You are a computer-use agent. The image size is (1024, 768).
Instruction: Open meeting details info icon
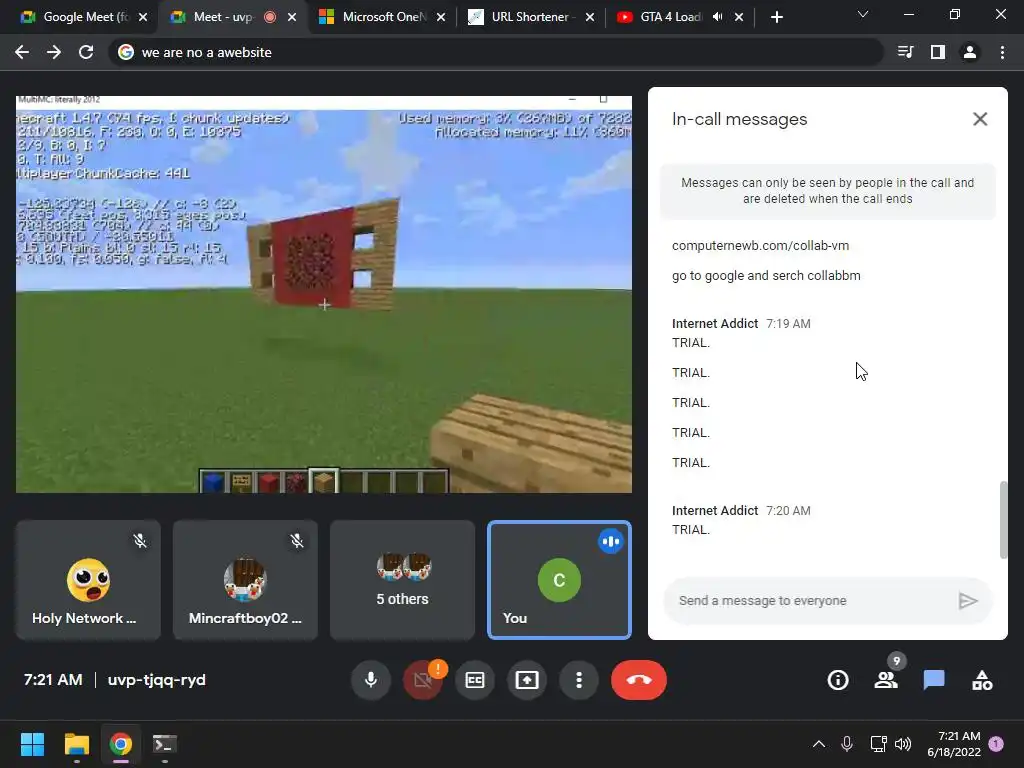(838, 680)
